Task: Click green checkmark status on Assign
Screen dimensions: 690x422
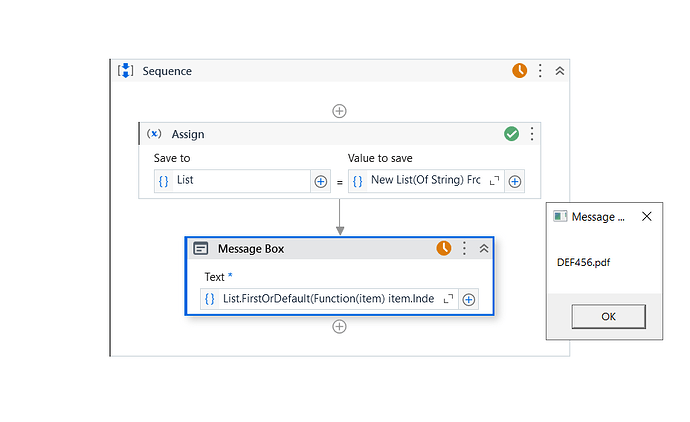Action: [511, 134]
